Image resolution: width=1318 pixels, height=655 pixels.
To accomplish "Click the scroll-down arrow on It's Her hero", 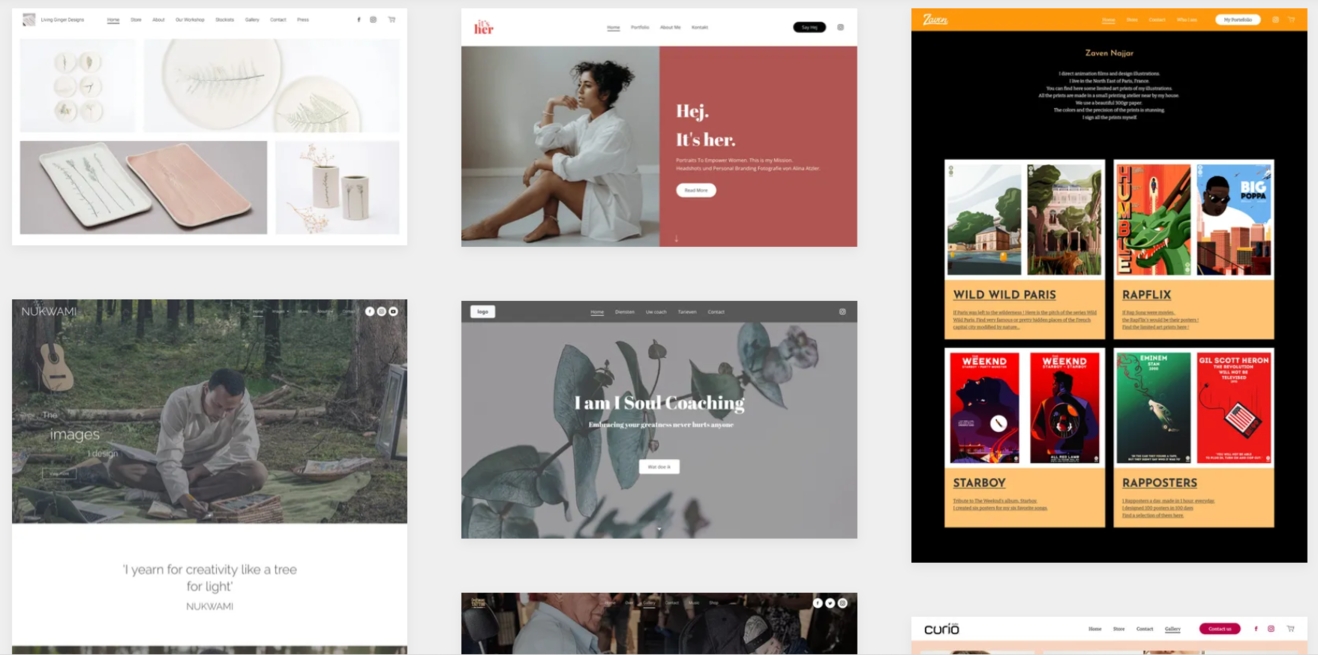I will tap(678, 239).
